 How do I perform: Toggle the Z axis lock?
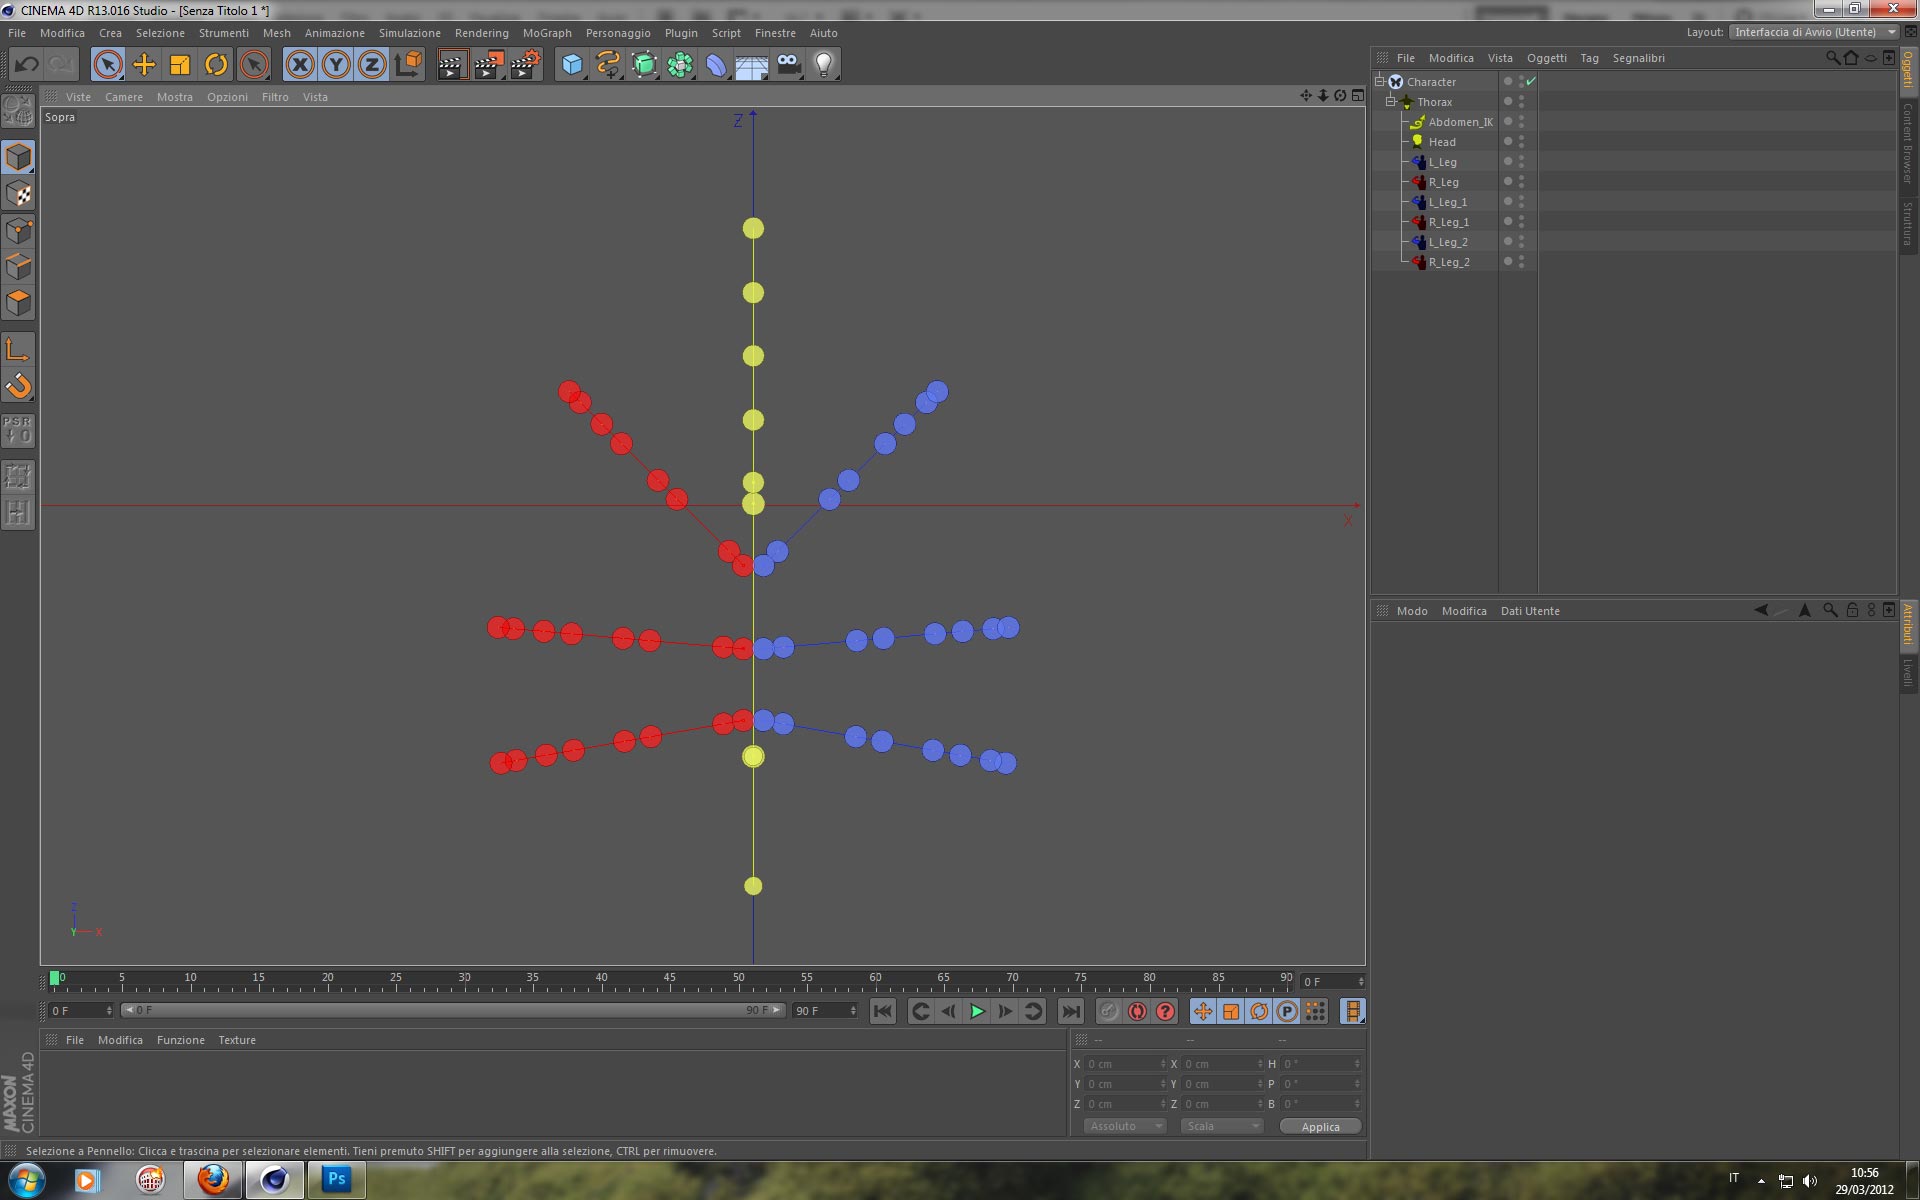click(x=371, y=65)
